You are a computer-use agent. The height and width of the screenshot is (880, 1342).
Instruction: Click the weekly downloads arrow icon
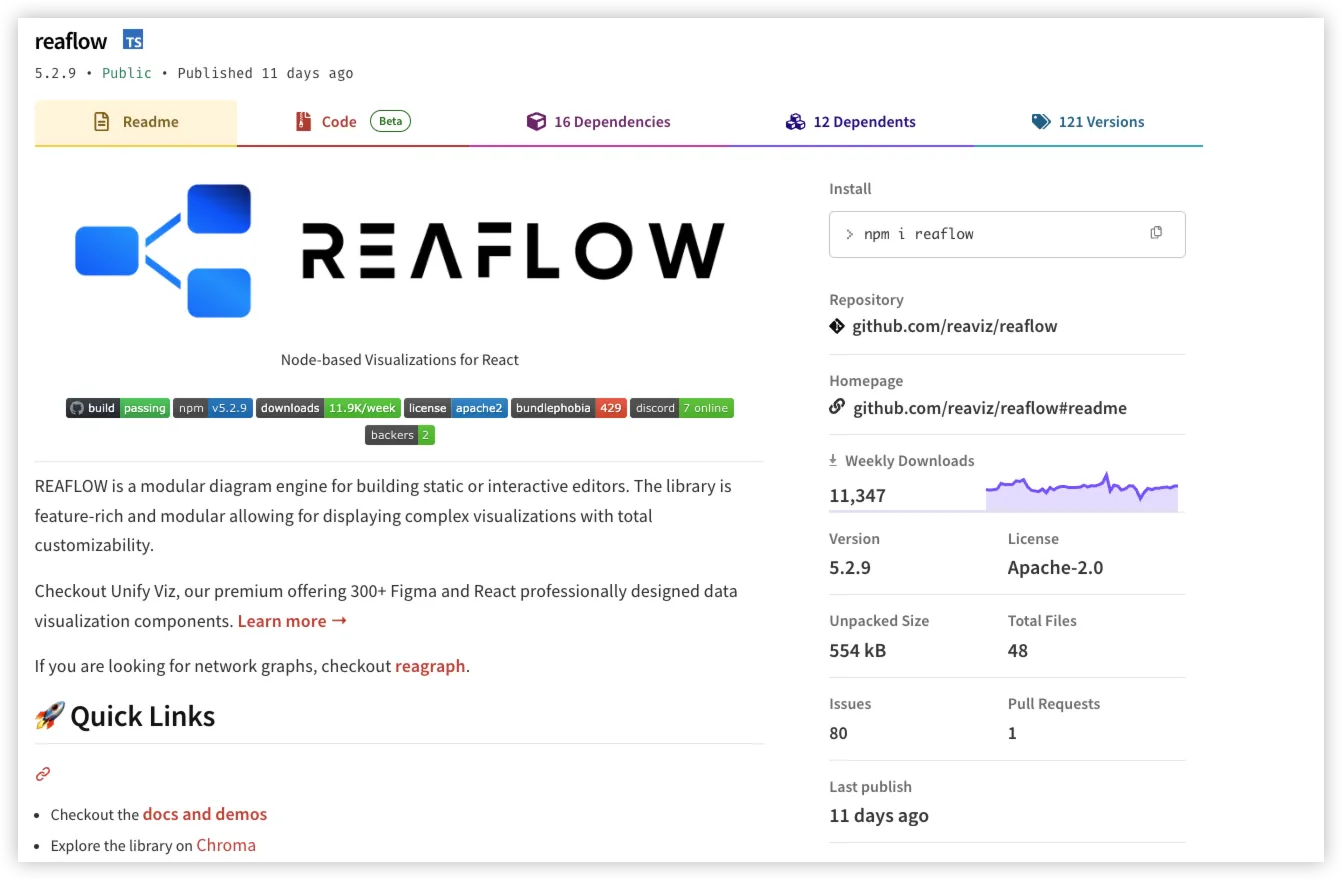click(833, 460)
